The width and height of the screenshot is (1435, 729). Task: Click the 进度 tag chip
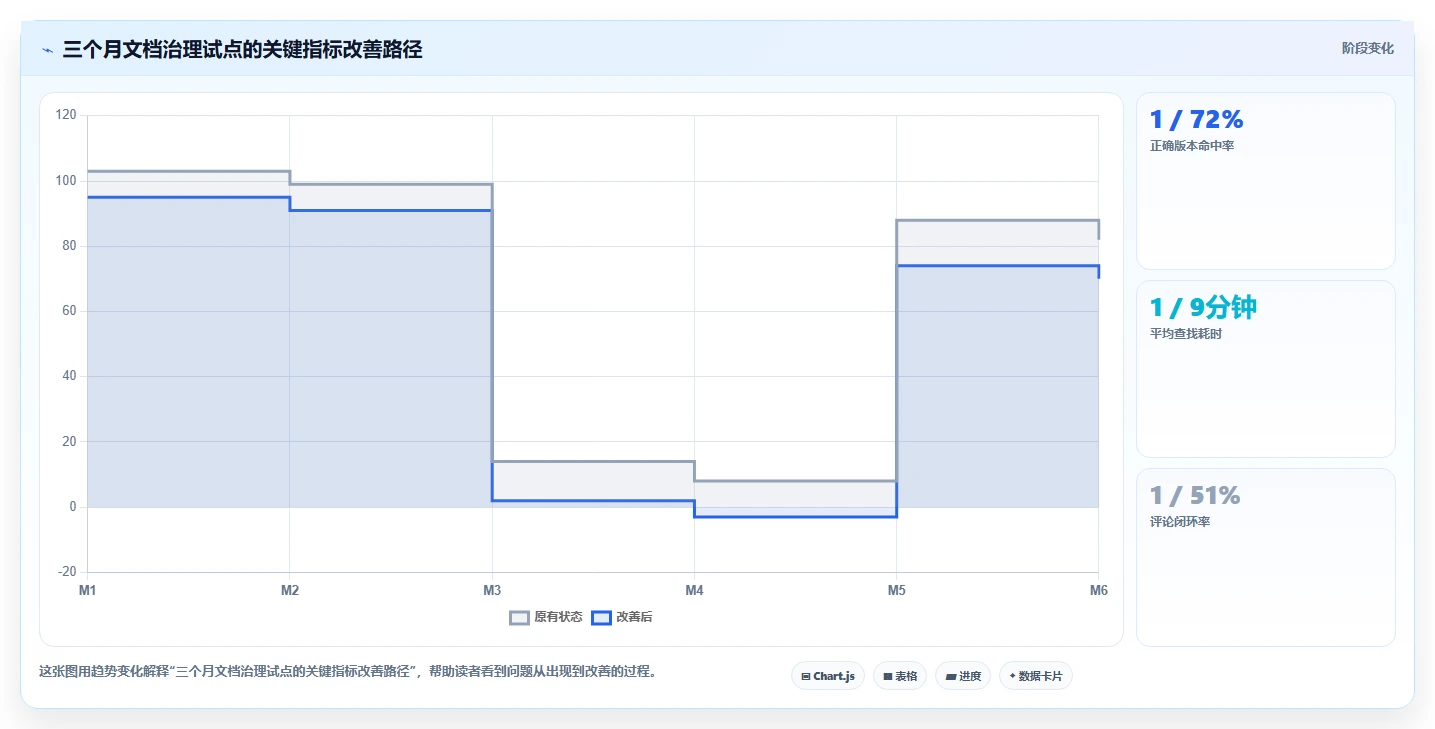coord(963,676)
